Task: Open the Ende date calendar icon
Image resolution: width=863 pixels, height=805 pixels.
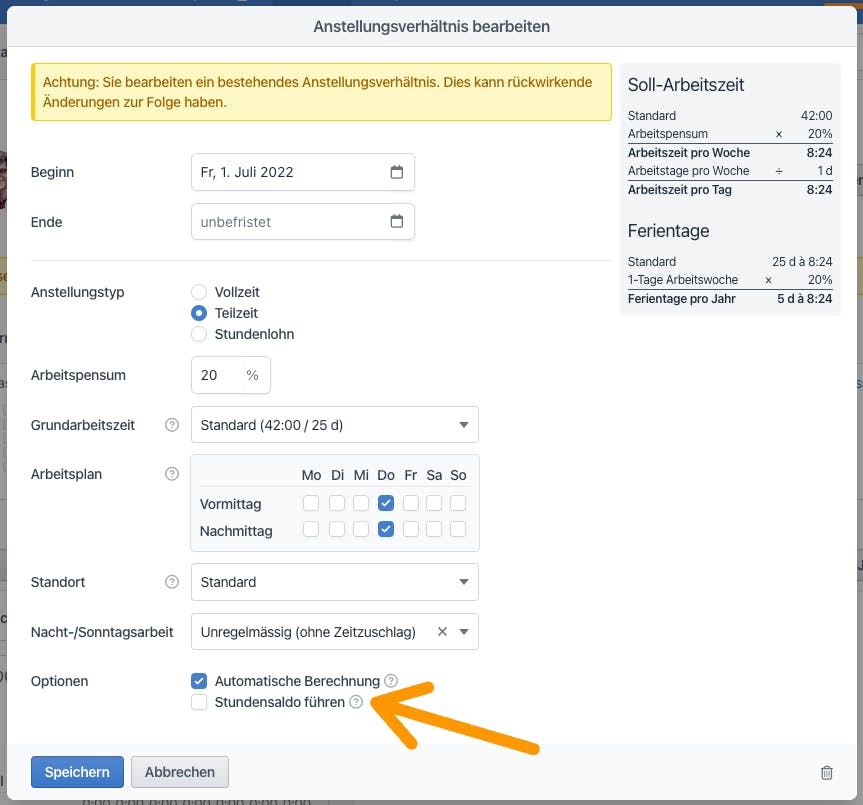Action: pos(397,221)
